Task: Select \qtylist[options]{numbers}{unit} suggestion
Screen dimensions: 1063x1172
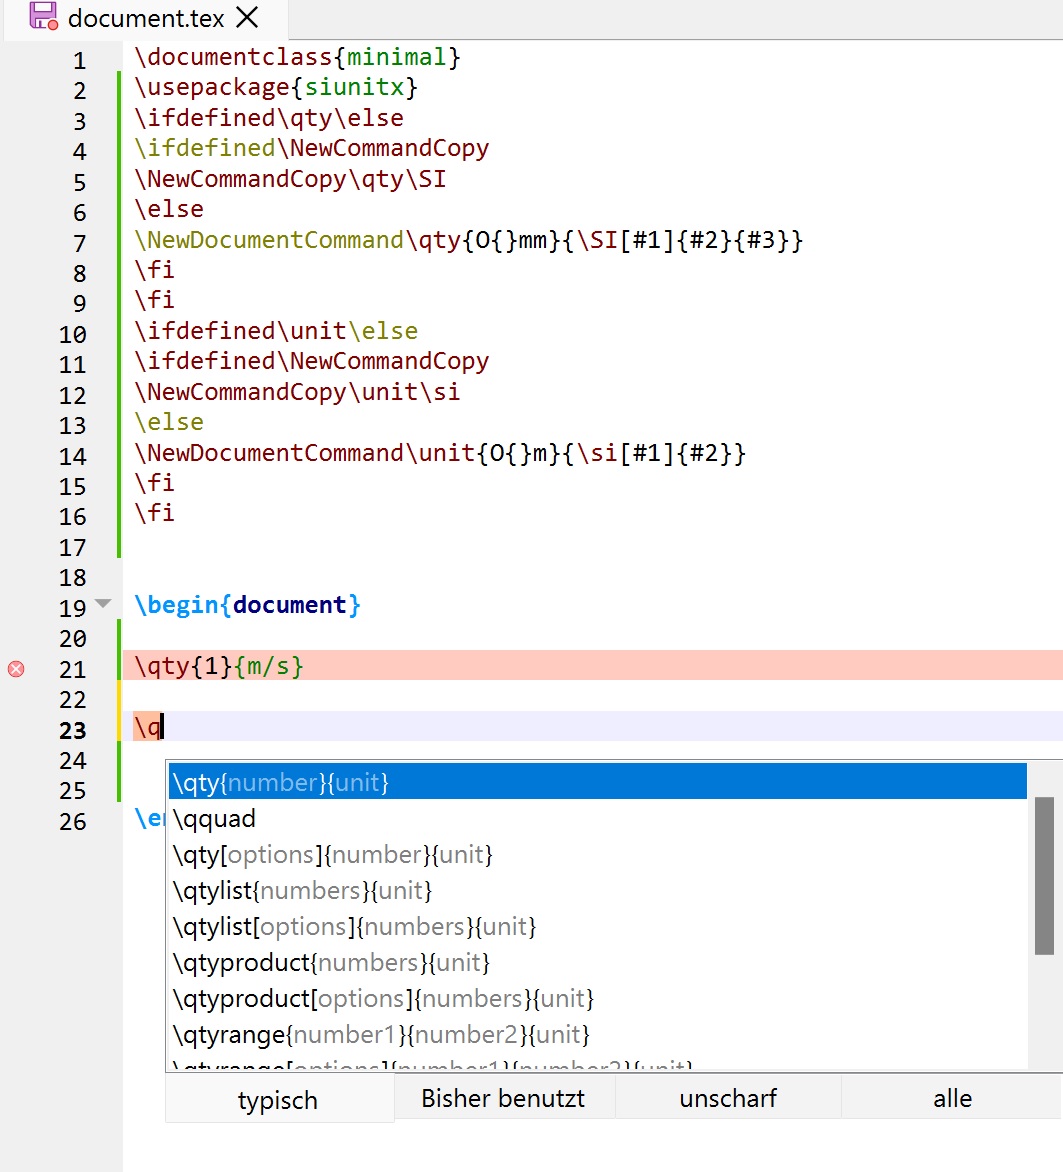Action: pyautogui.click(x=354, y=927)
